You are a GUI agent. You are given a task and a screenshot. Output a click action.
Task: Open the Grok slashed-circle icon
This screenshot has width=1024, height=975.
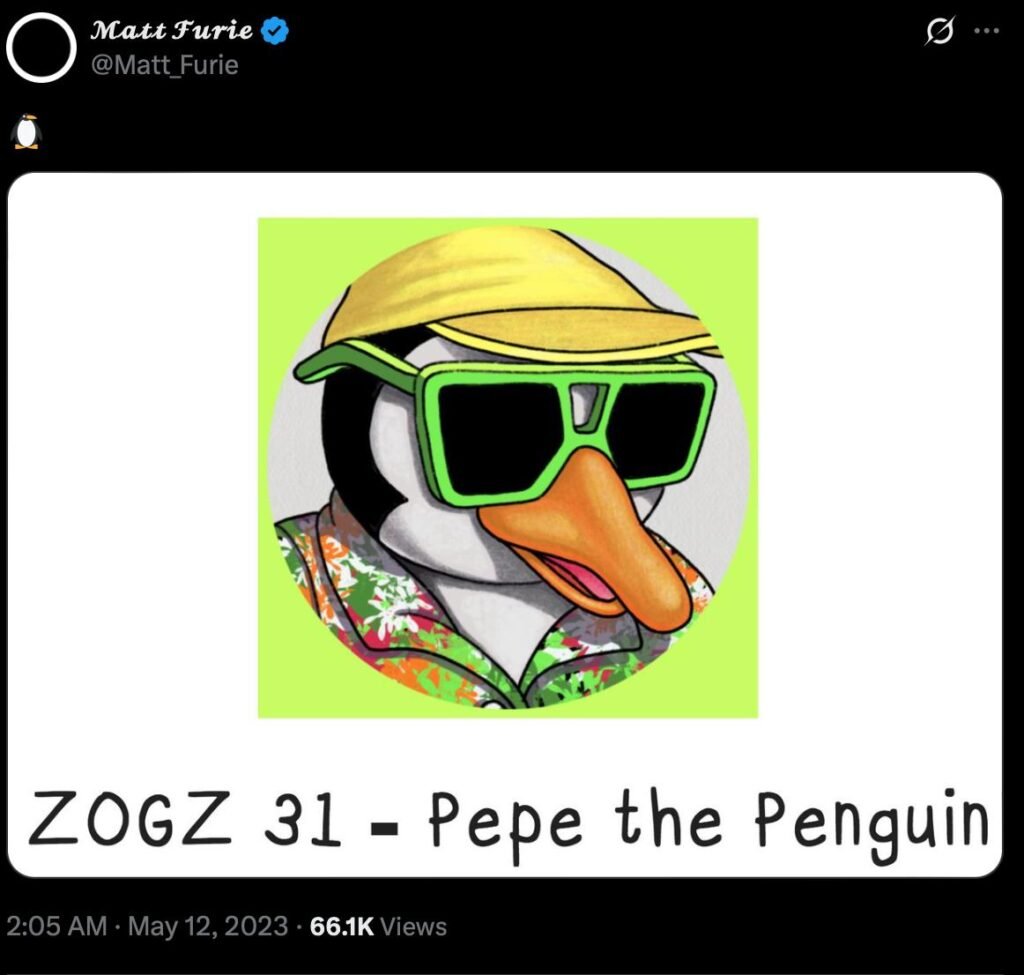click(x=939, y=32)
